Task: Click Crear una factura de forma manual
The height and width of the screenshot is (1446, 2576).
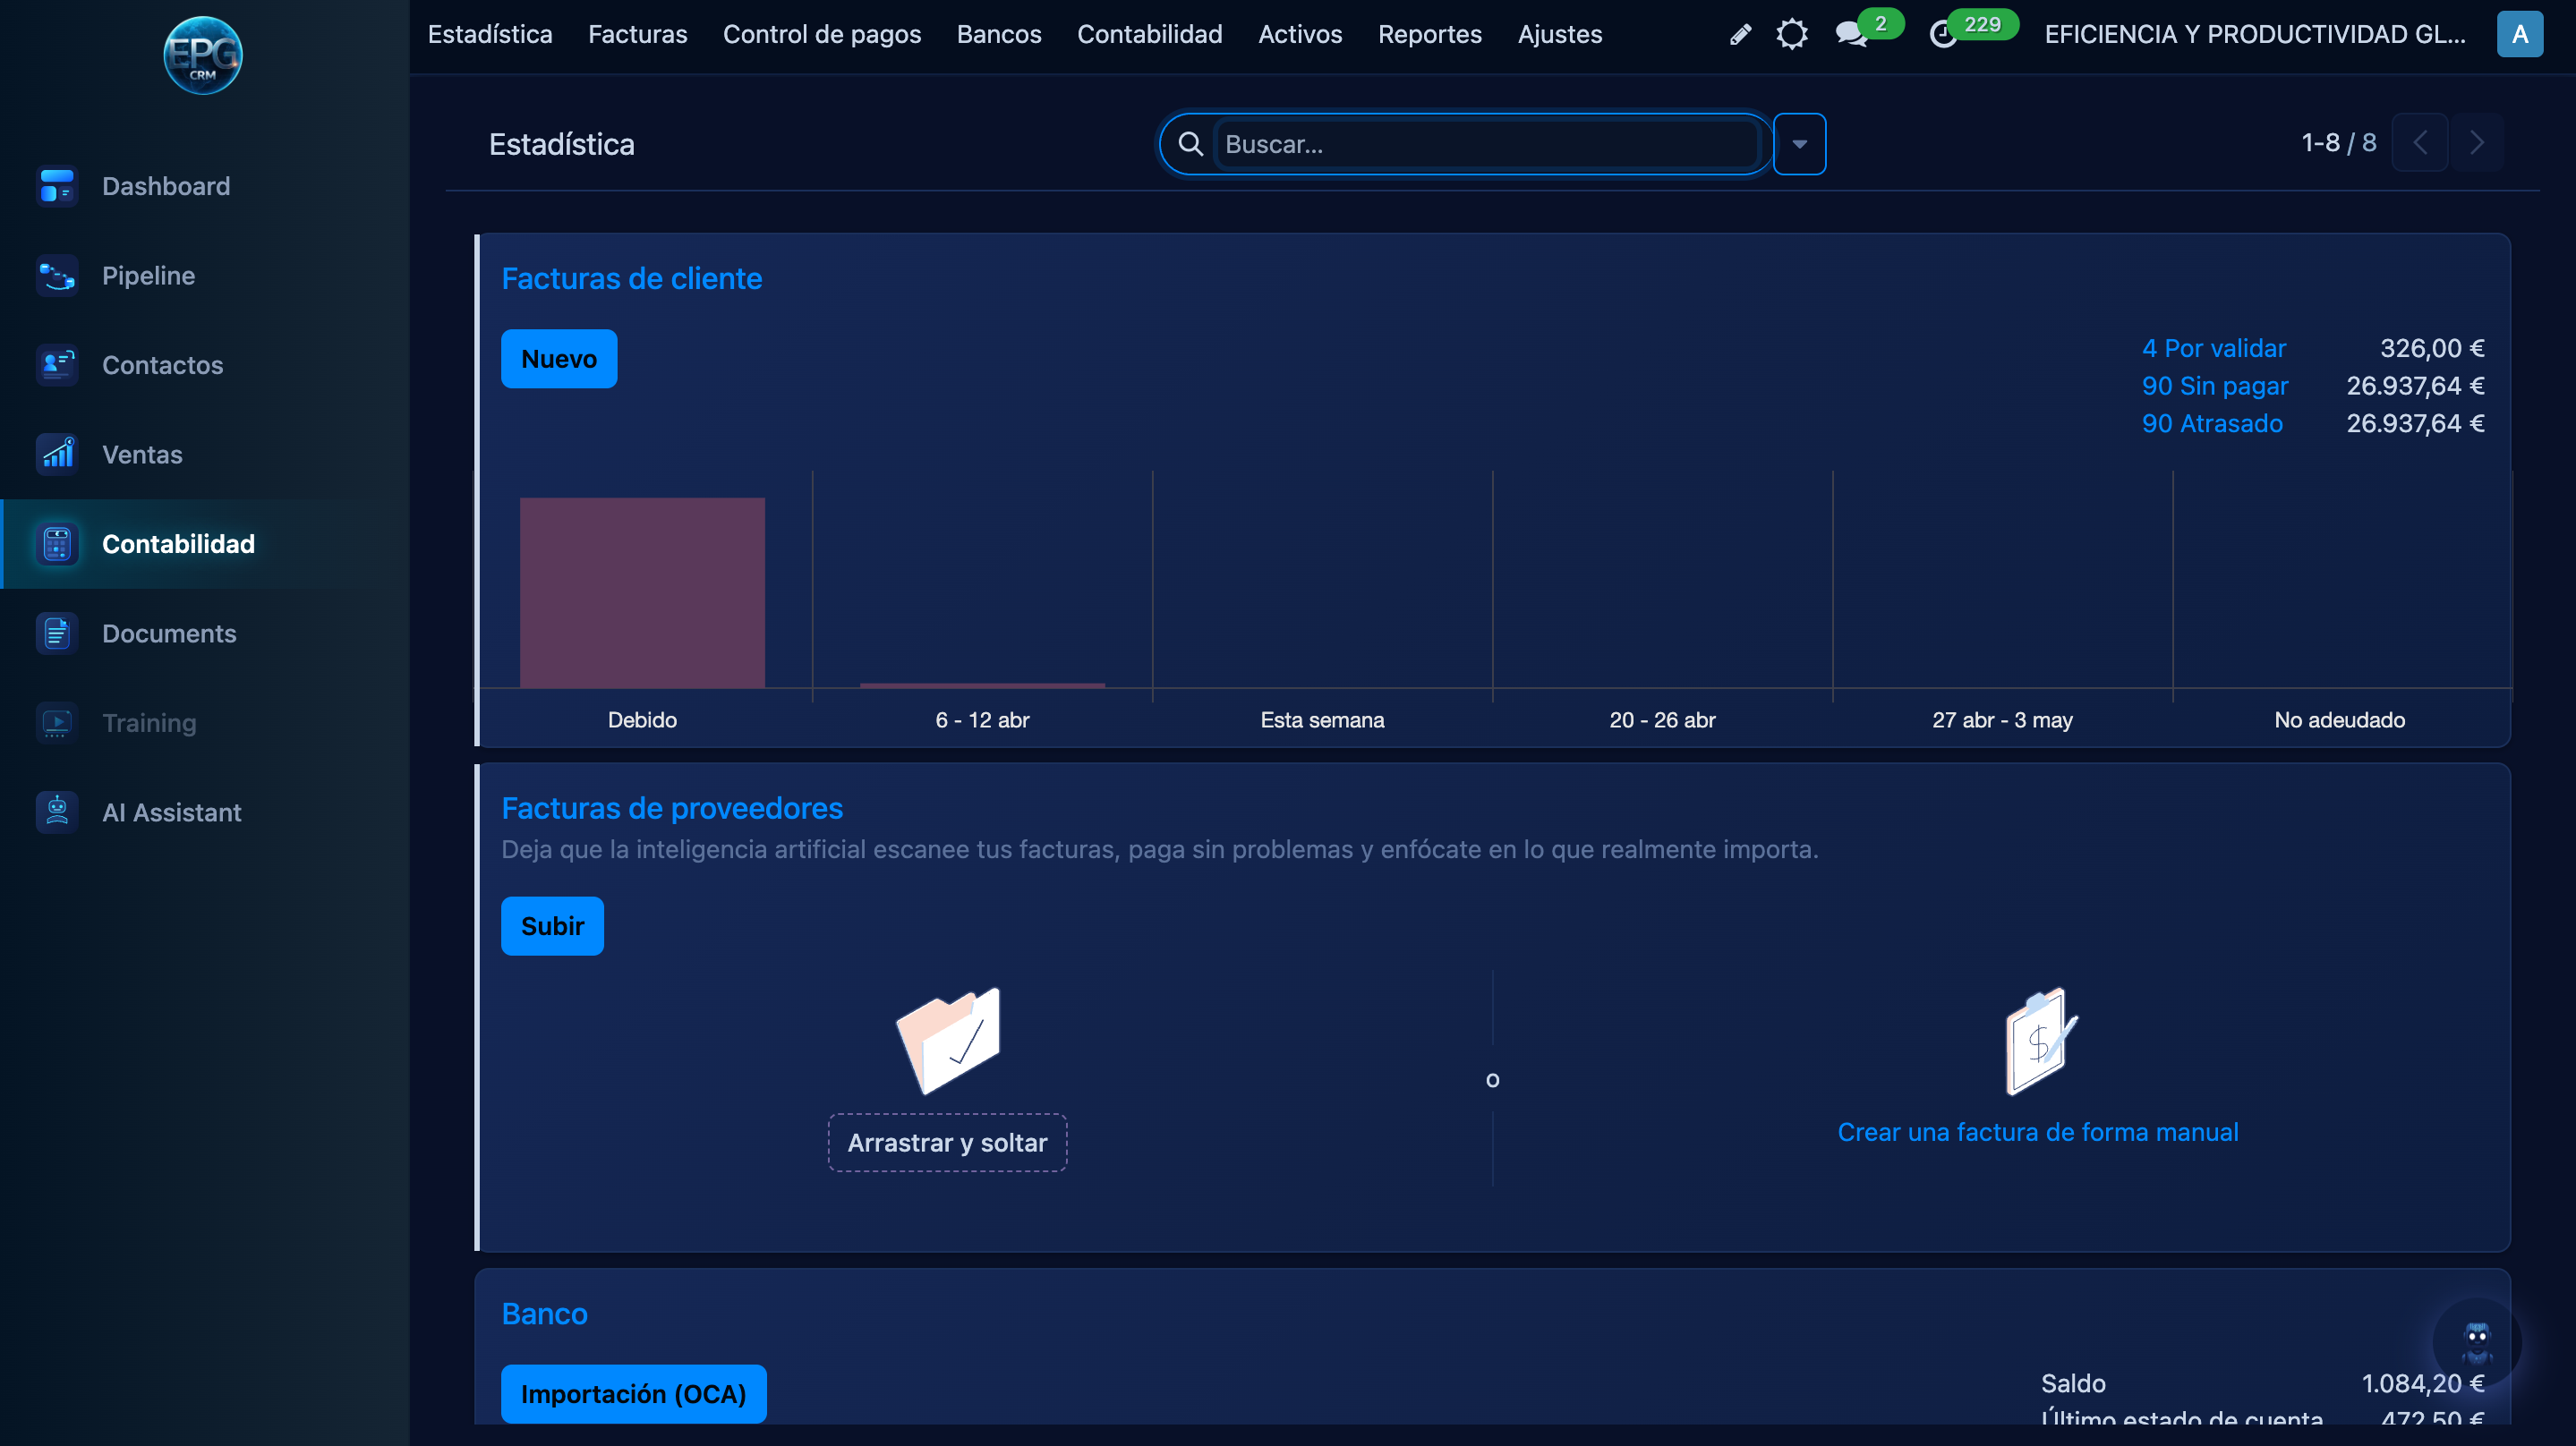Action: click(x=2037, y=1132)
